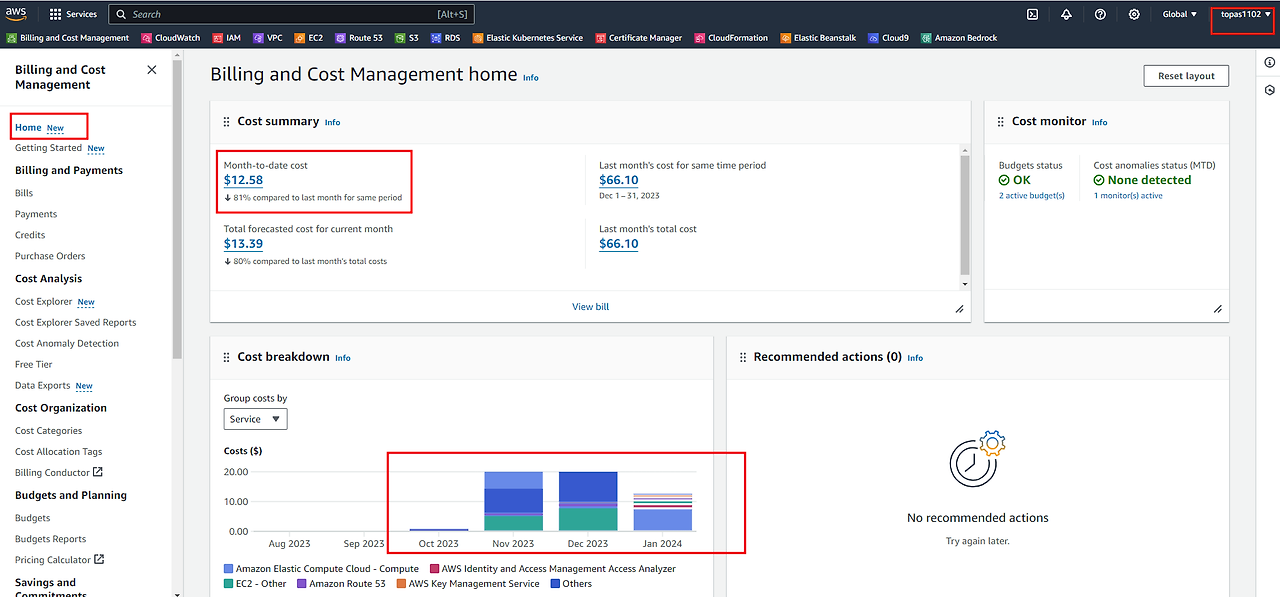
Task: Select Bills in the sidebar
Action: pos(24,193)
